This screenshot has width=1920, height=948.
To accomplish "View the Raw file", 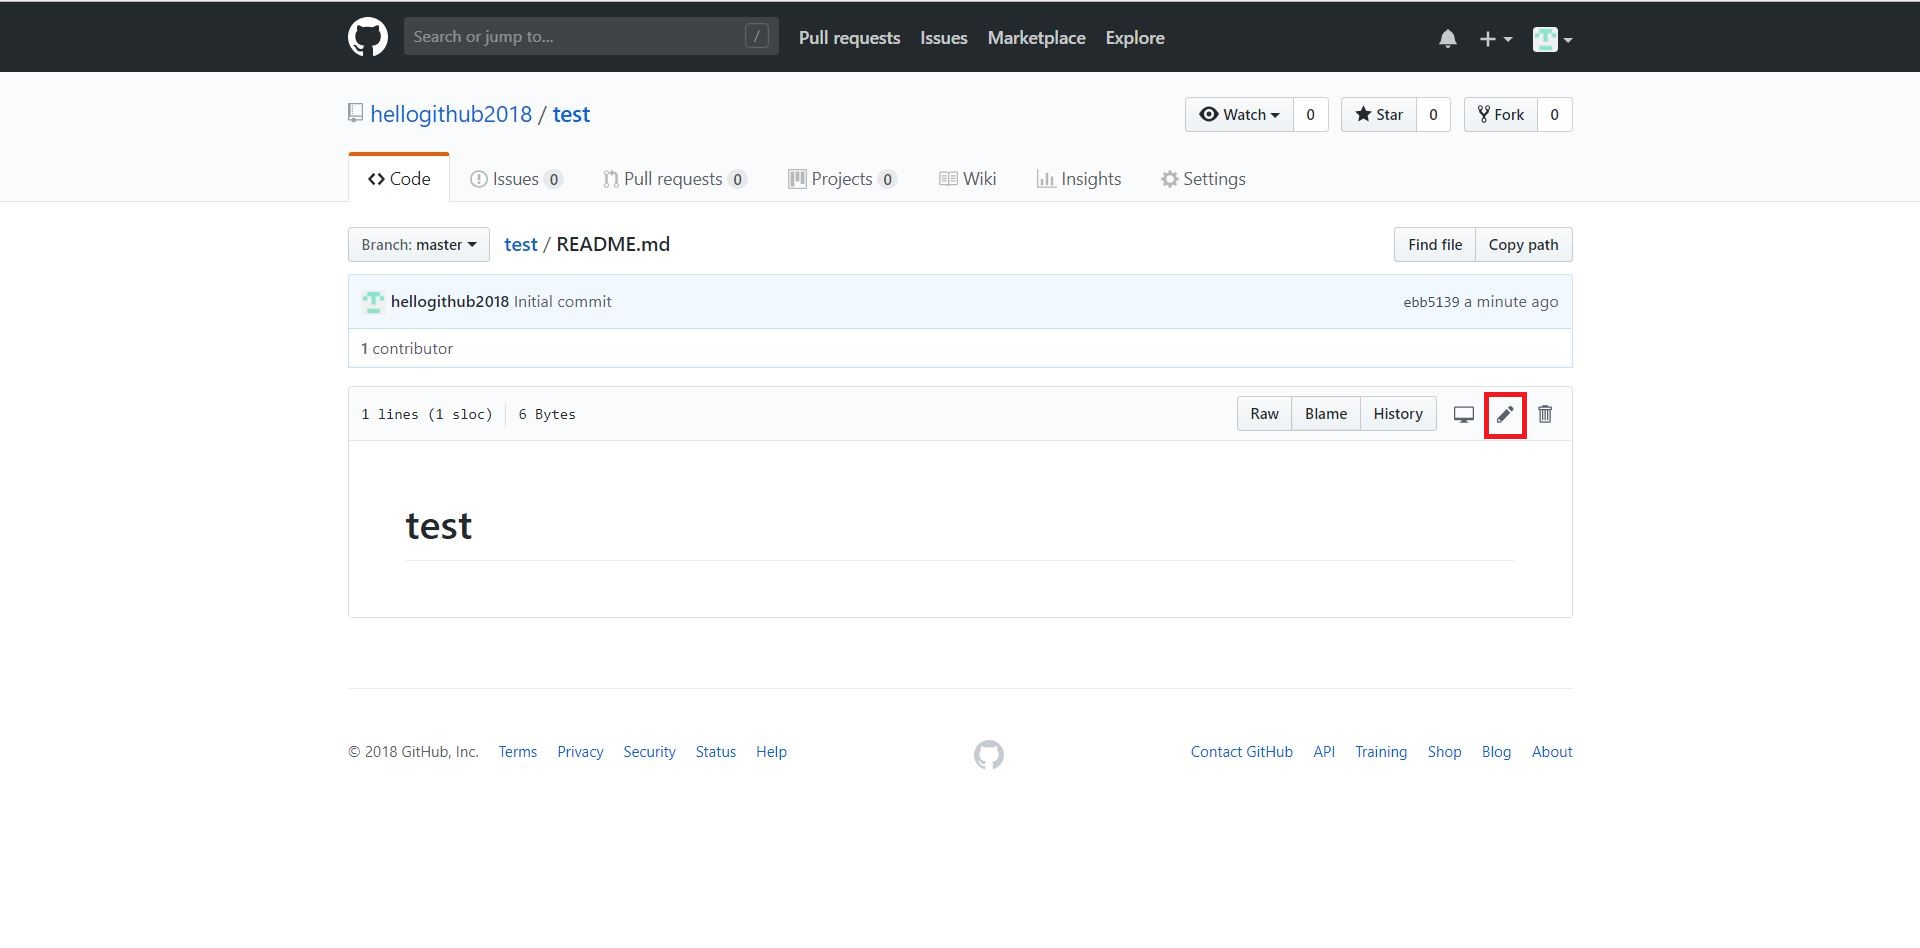I will pos(1264,414).
